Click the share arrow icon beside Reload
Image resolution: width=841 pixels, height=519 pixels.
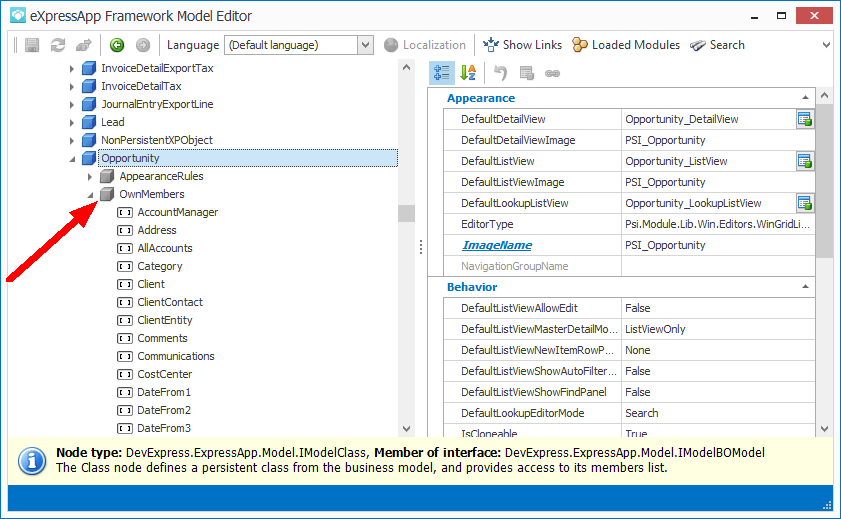pos(84,45)
